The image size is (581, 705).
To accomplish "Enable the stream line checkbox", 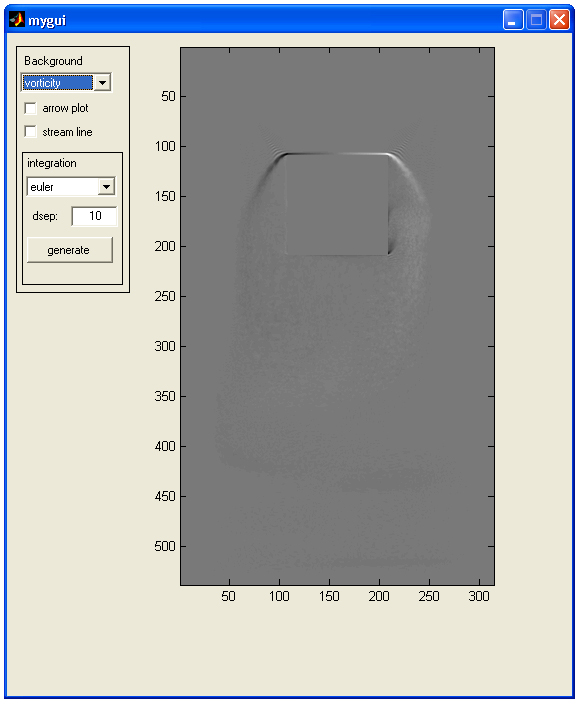I will [x=30, y=132].
